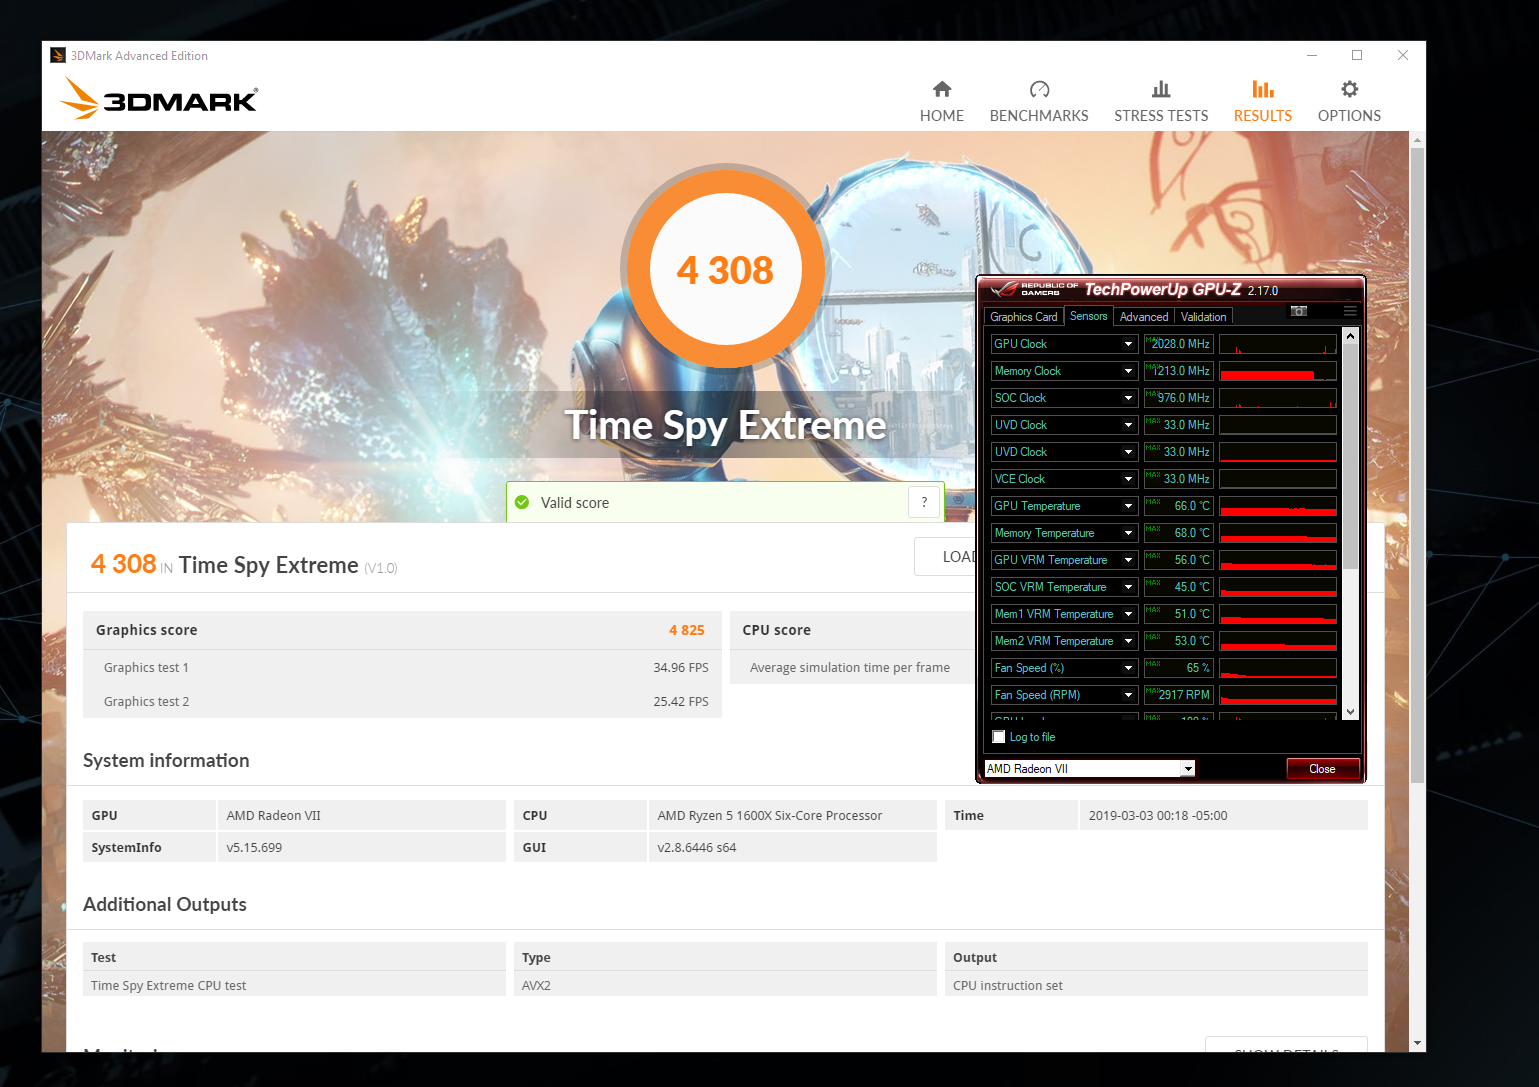Click the Graphics score 4 825 value

[687, 630]
